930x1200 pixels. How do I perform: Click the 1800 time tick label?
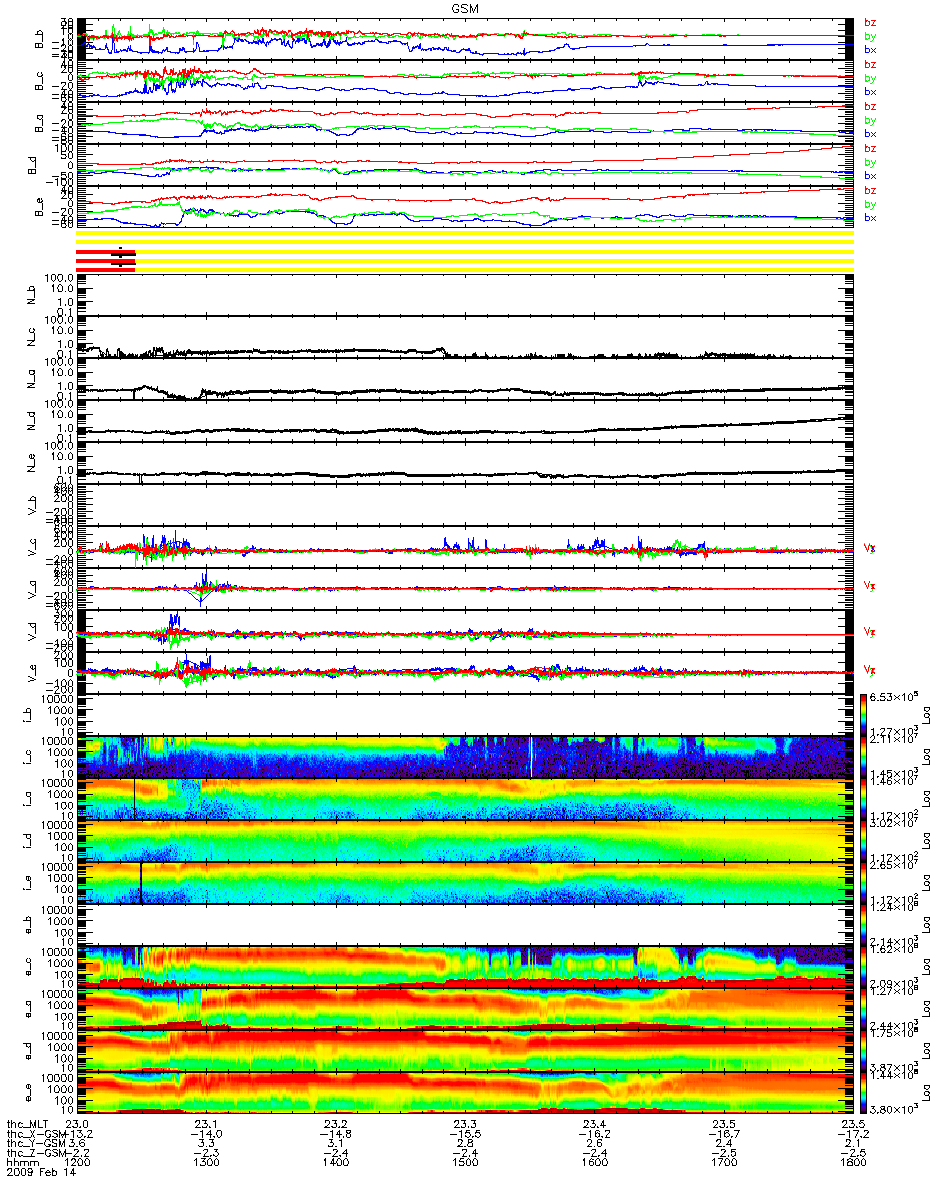coord(852,1164)
